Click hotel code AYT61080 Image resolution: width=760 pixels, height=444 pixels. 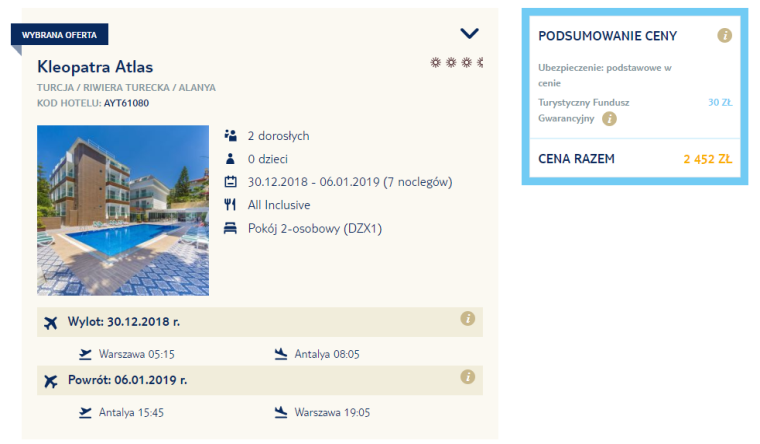point(127,103)
